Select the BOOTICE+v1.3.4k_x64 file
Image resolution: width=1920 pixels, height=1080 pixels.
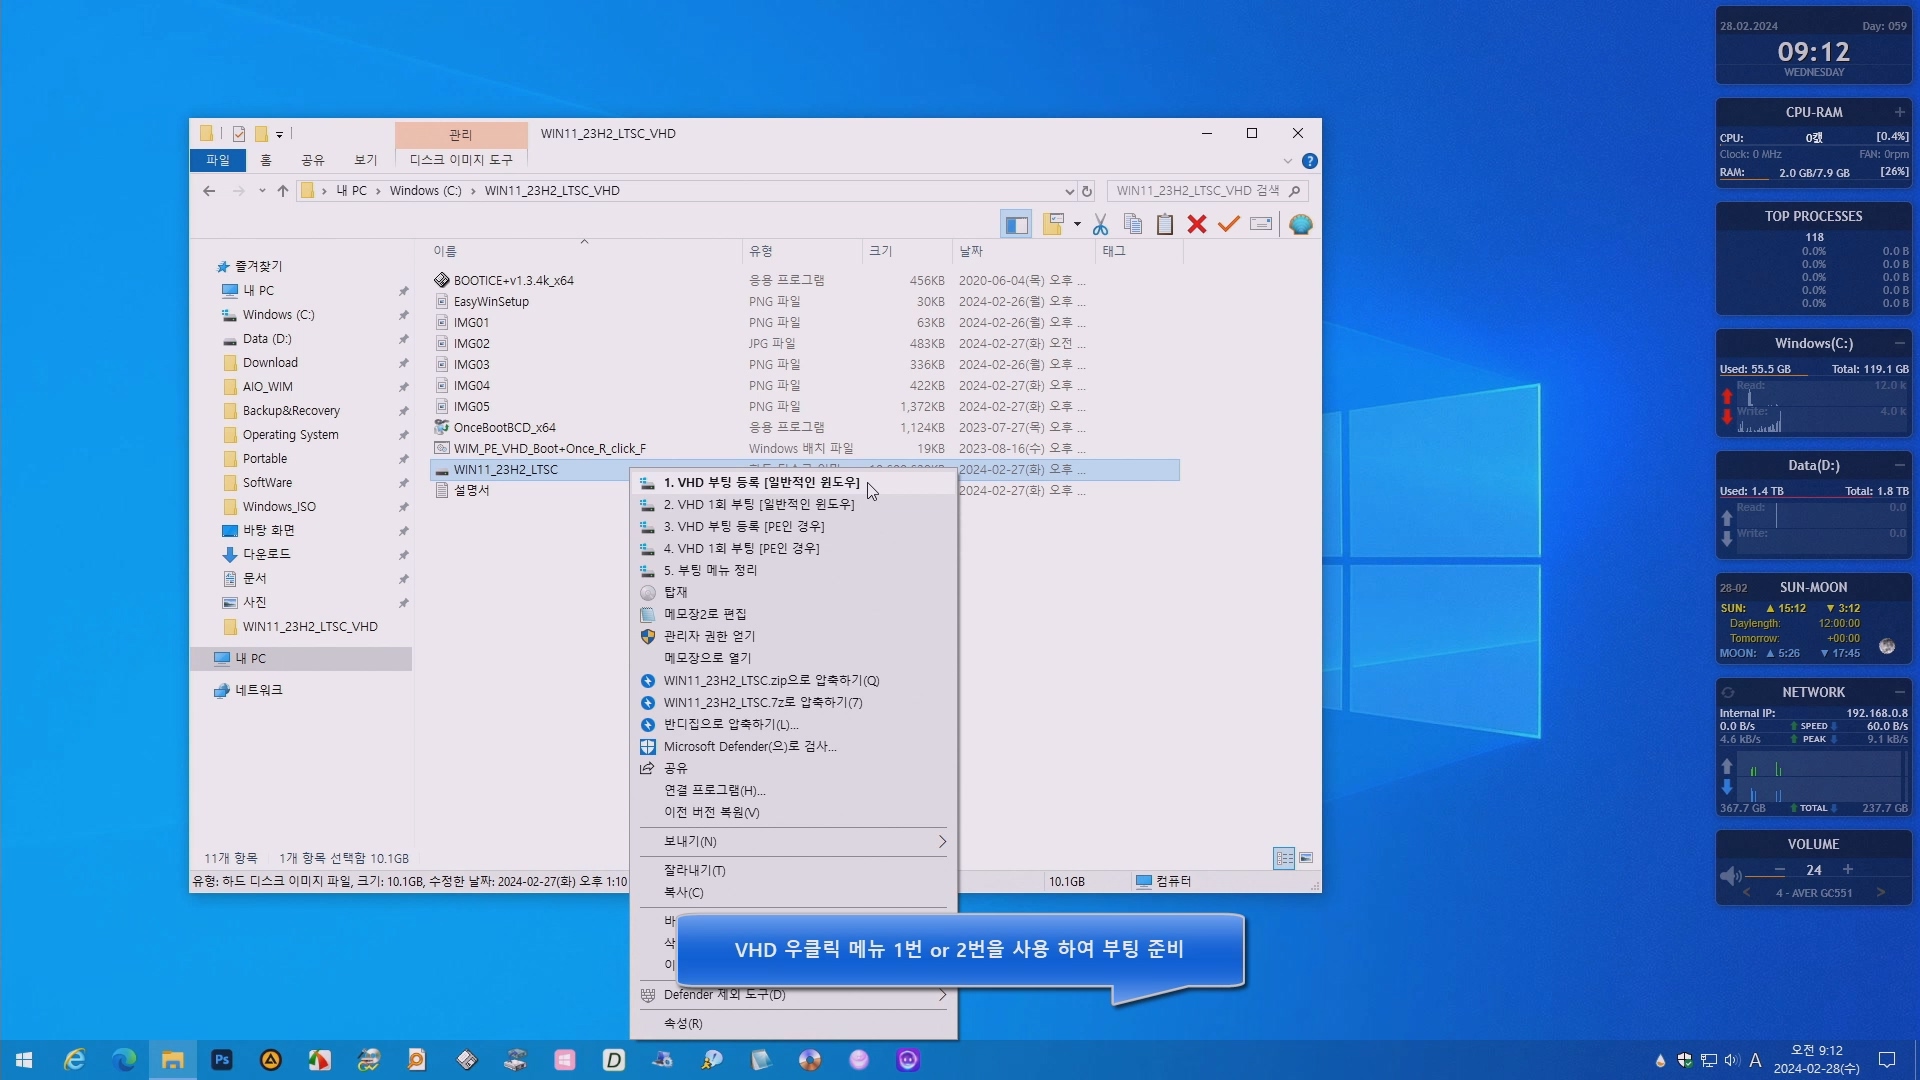pyautogui.click(x=513, y=281)
